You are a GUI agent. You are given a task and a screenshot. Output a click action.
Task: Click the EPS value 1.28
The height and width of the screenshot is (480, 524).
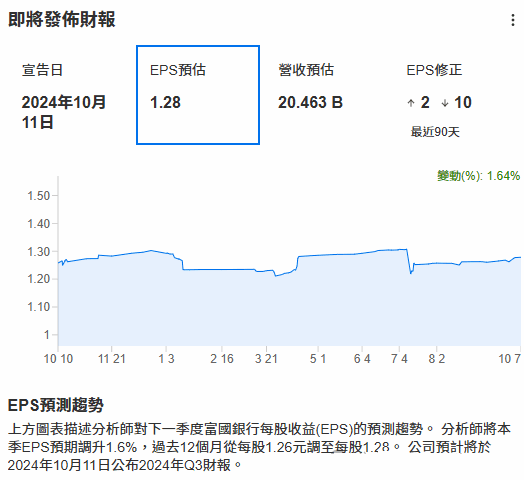tap(165, 102)
